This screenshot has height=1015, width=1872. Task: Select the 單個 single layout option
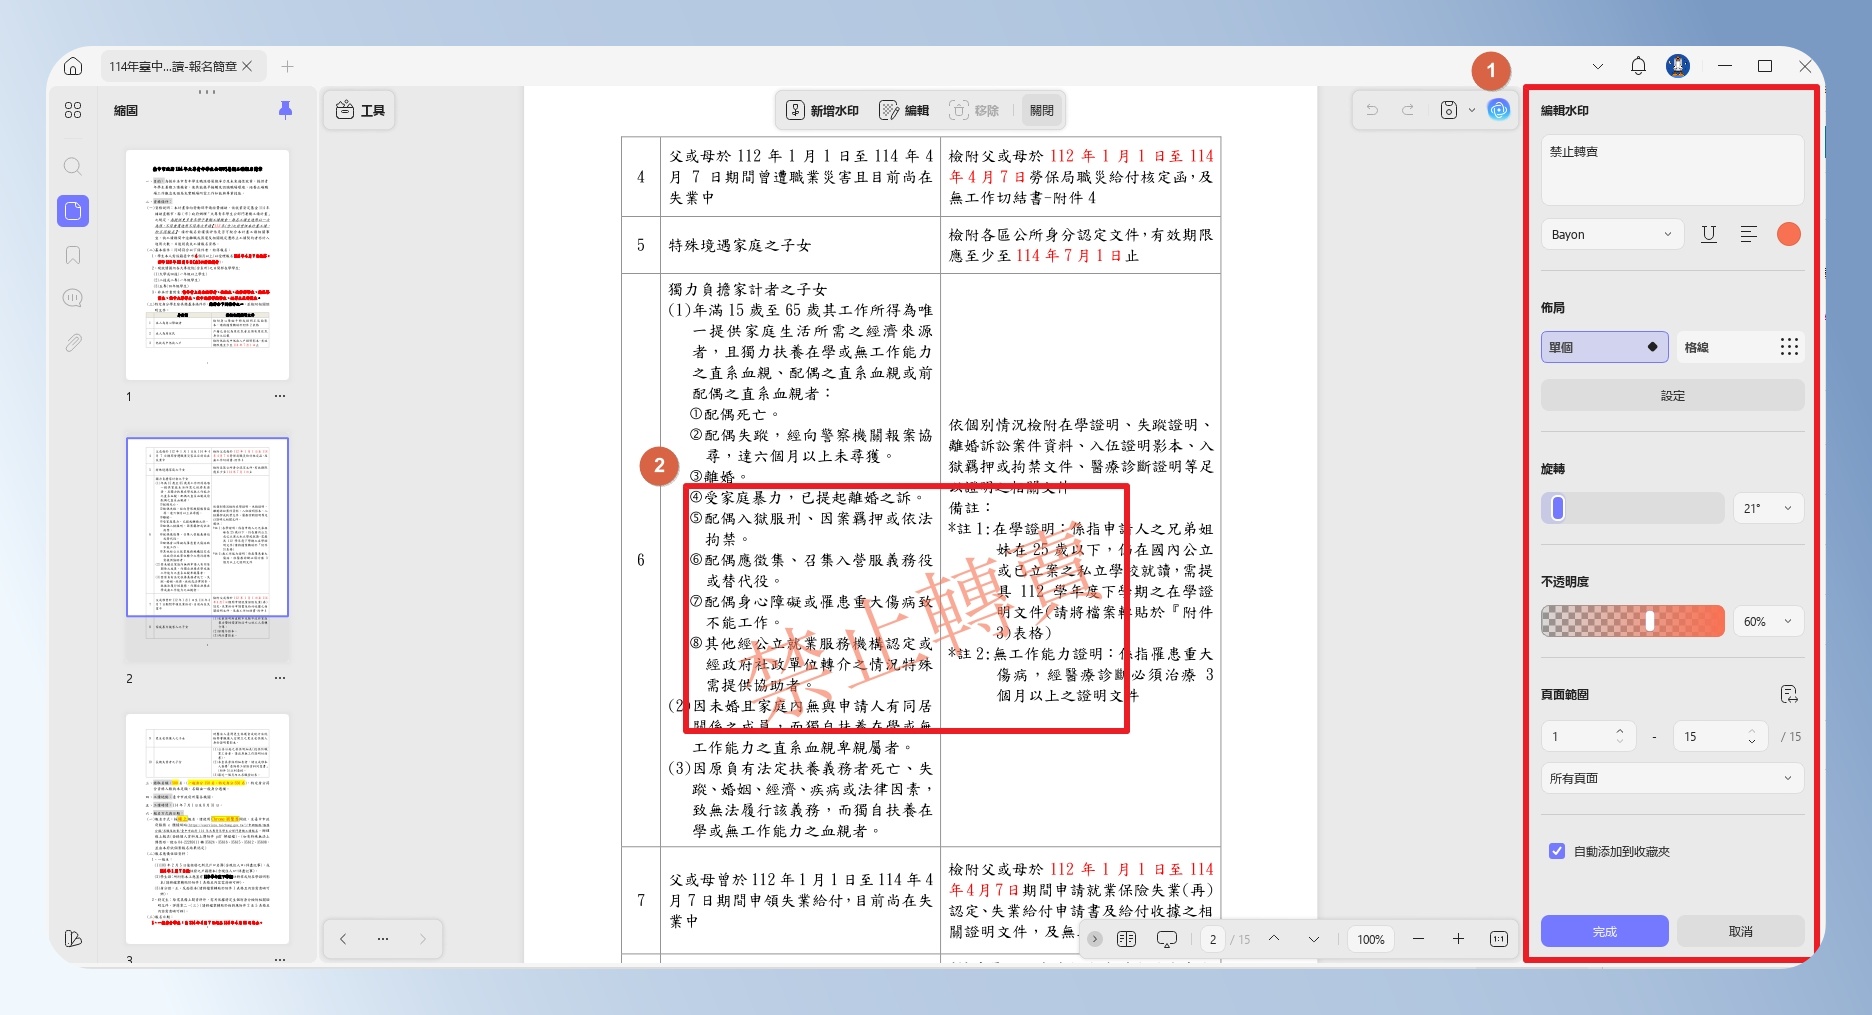[1604, 347]
